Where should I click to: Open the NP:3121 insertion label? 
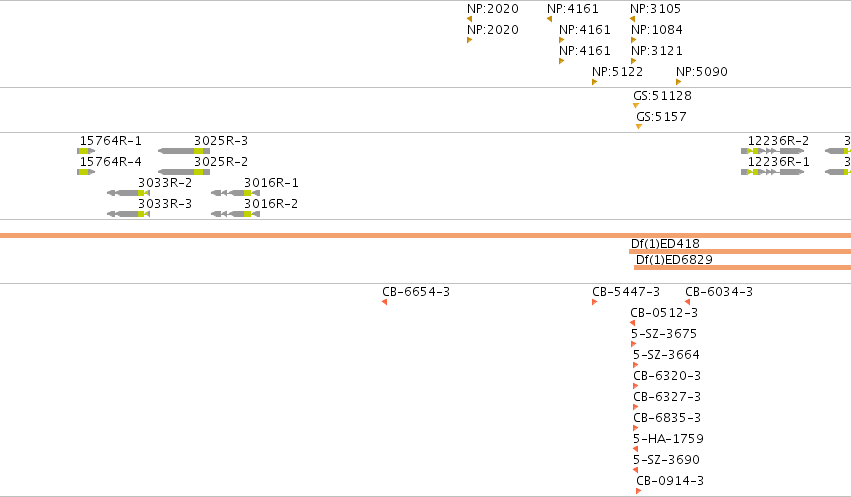pyautogui.click(x=657, y=51)
